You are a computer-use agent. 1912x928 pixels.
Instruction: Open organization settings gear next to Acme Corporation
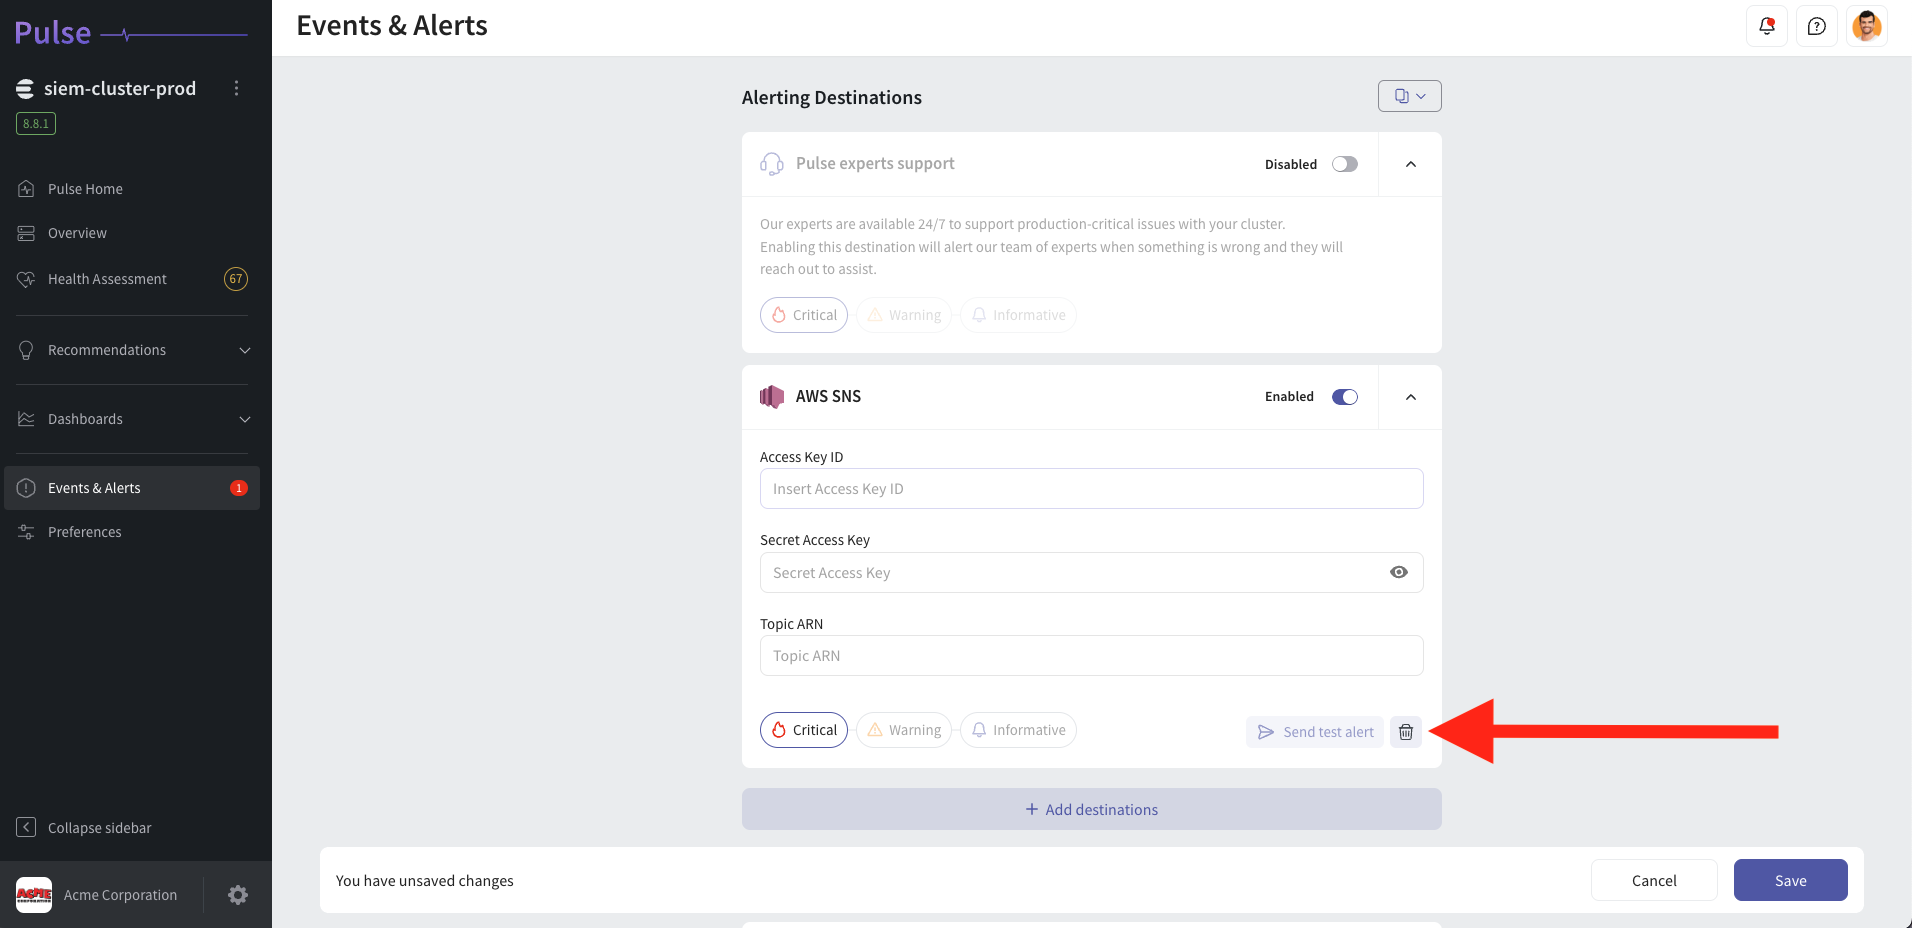pos(237,894)
